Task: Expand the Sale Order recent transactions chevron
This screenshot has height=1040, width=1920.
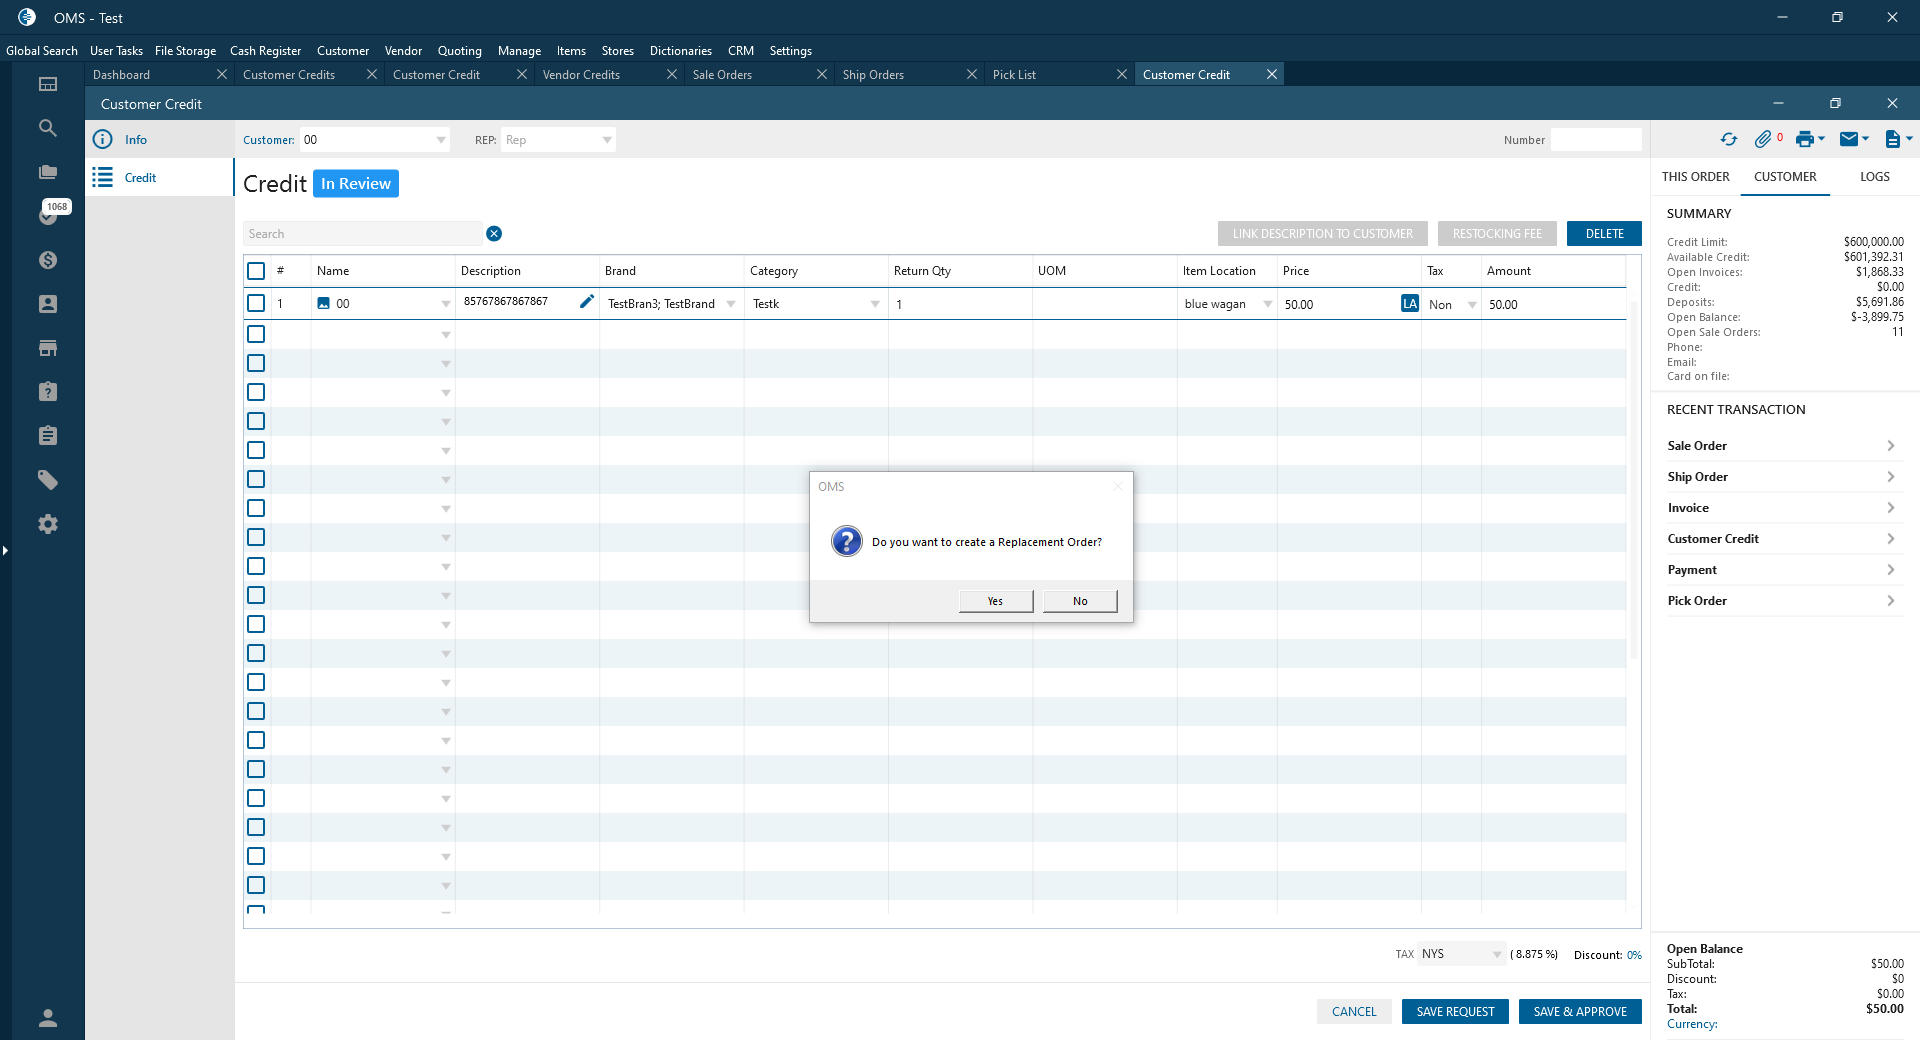Action: coord(1890,446)
